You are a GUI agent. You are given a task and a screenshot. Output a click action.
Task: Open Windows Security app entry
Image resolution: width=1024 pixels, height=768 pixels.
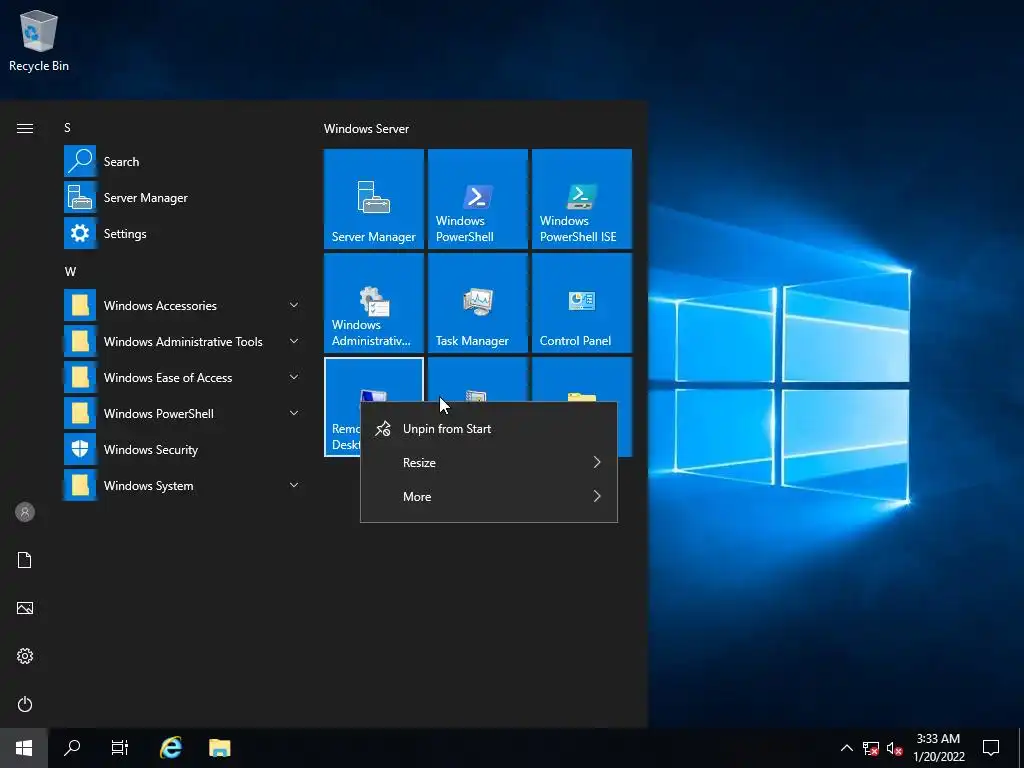point(182,449)
